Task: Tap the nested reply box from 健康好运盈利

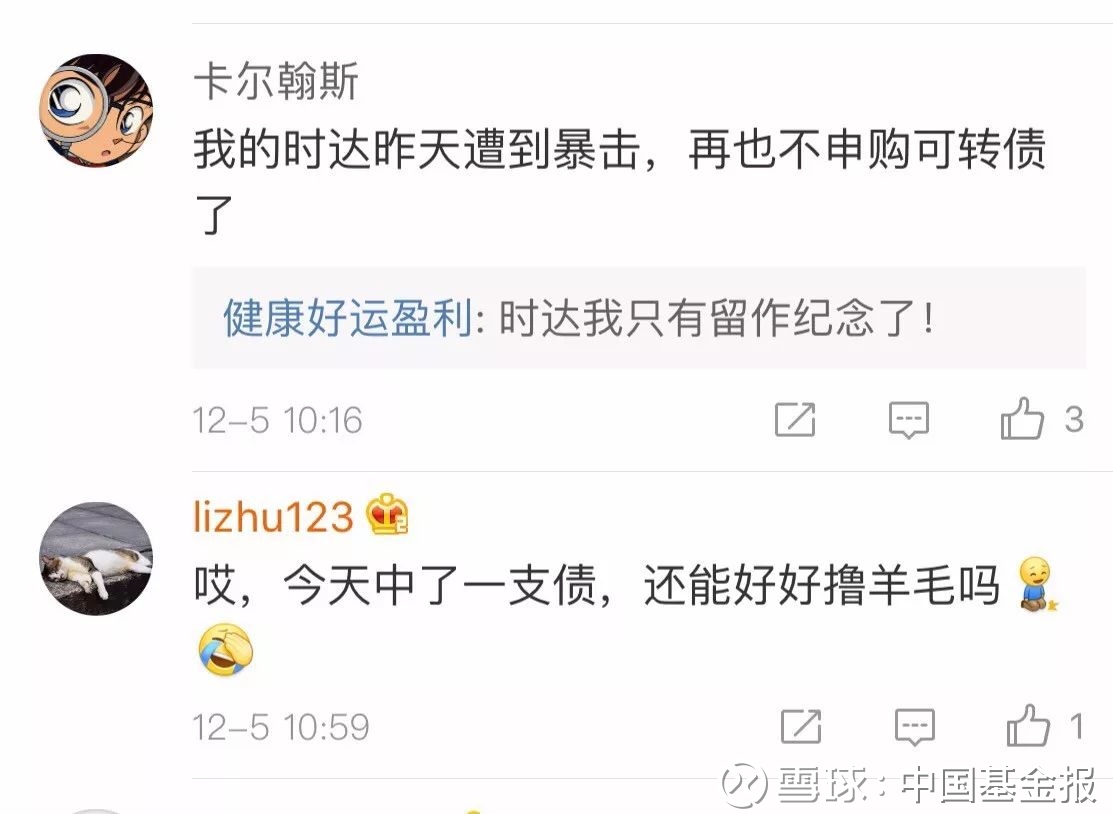Action: click(x=639, y=318)
